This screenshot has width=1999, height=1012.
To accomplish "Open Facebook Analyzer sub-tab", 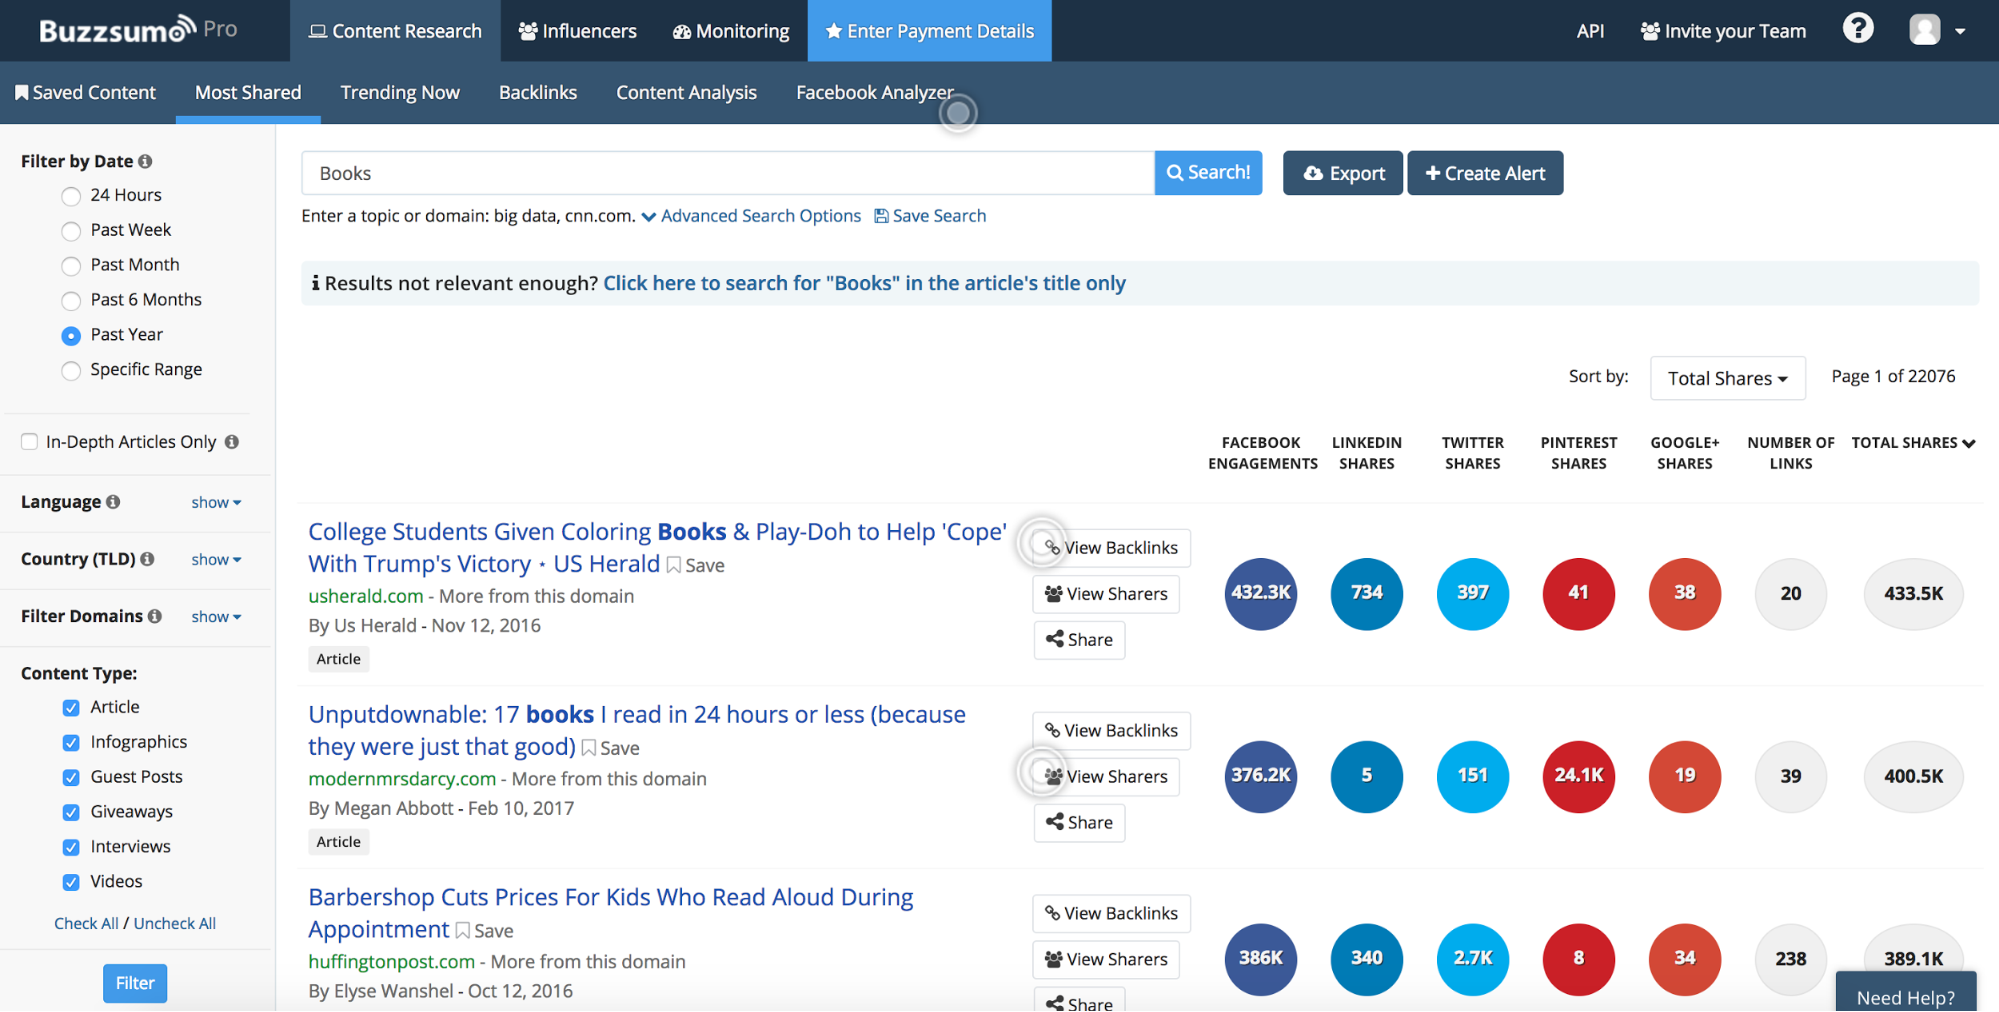I will (875, 92).
